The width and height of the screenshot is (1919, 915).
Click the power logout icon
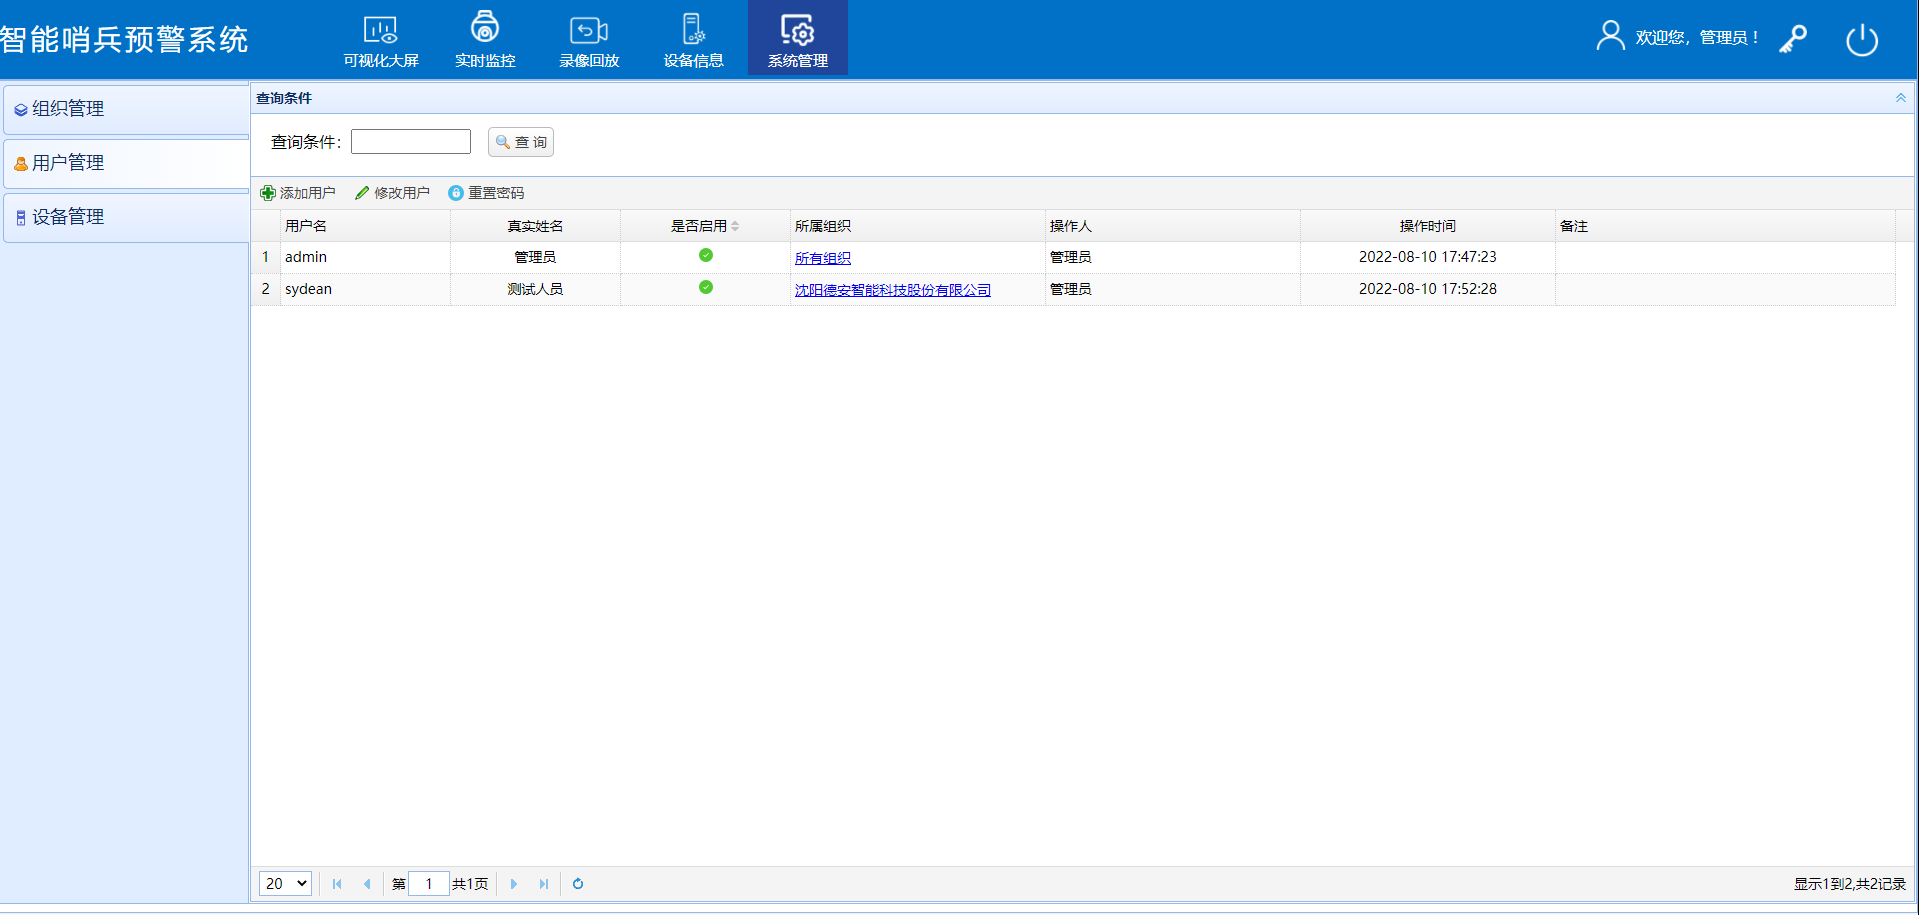(1861, 40)
